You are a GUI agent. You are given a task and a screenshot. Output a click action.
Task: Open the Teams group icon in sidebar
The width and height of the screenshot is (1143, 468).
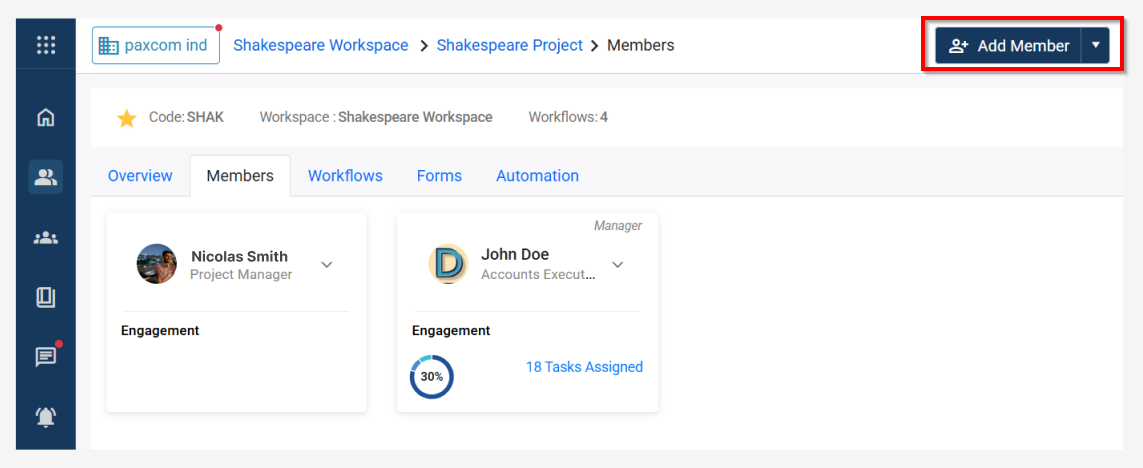tap(46, 238)
